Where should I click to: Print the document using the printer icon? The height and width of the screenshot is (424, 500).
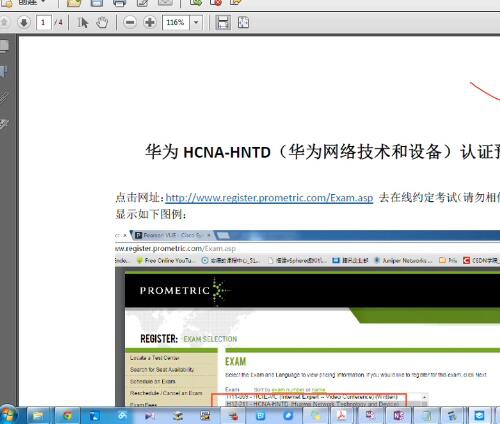(119, 3)
